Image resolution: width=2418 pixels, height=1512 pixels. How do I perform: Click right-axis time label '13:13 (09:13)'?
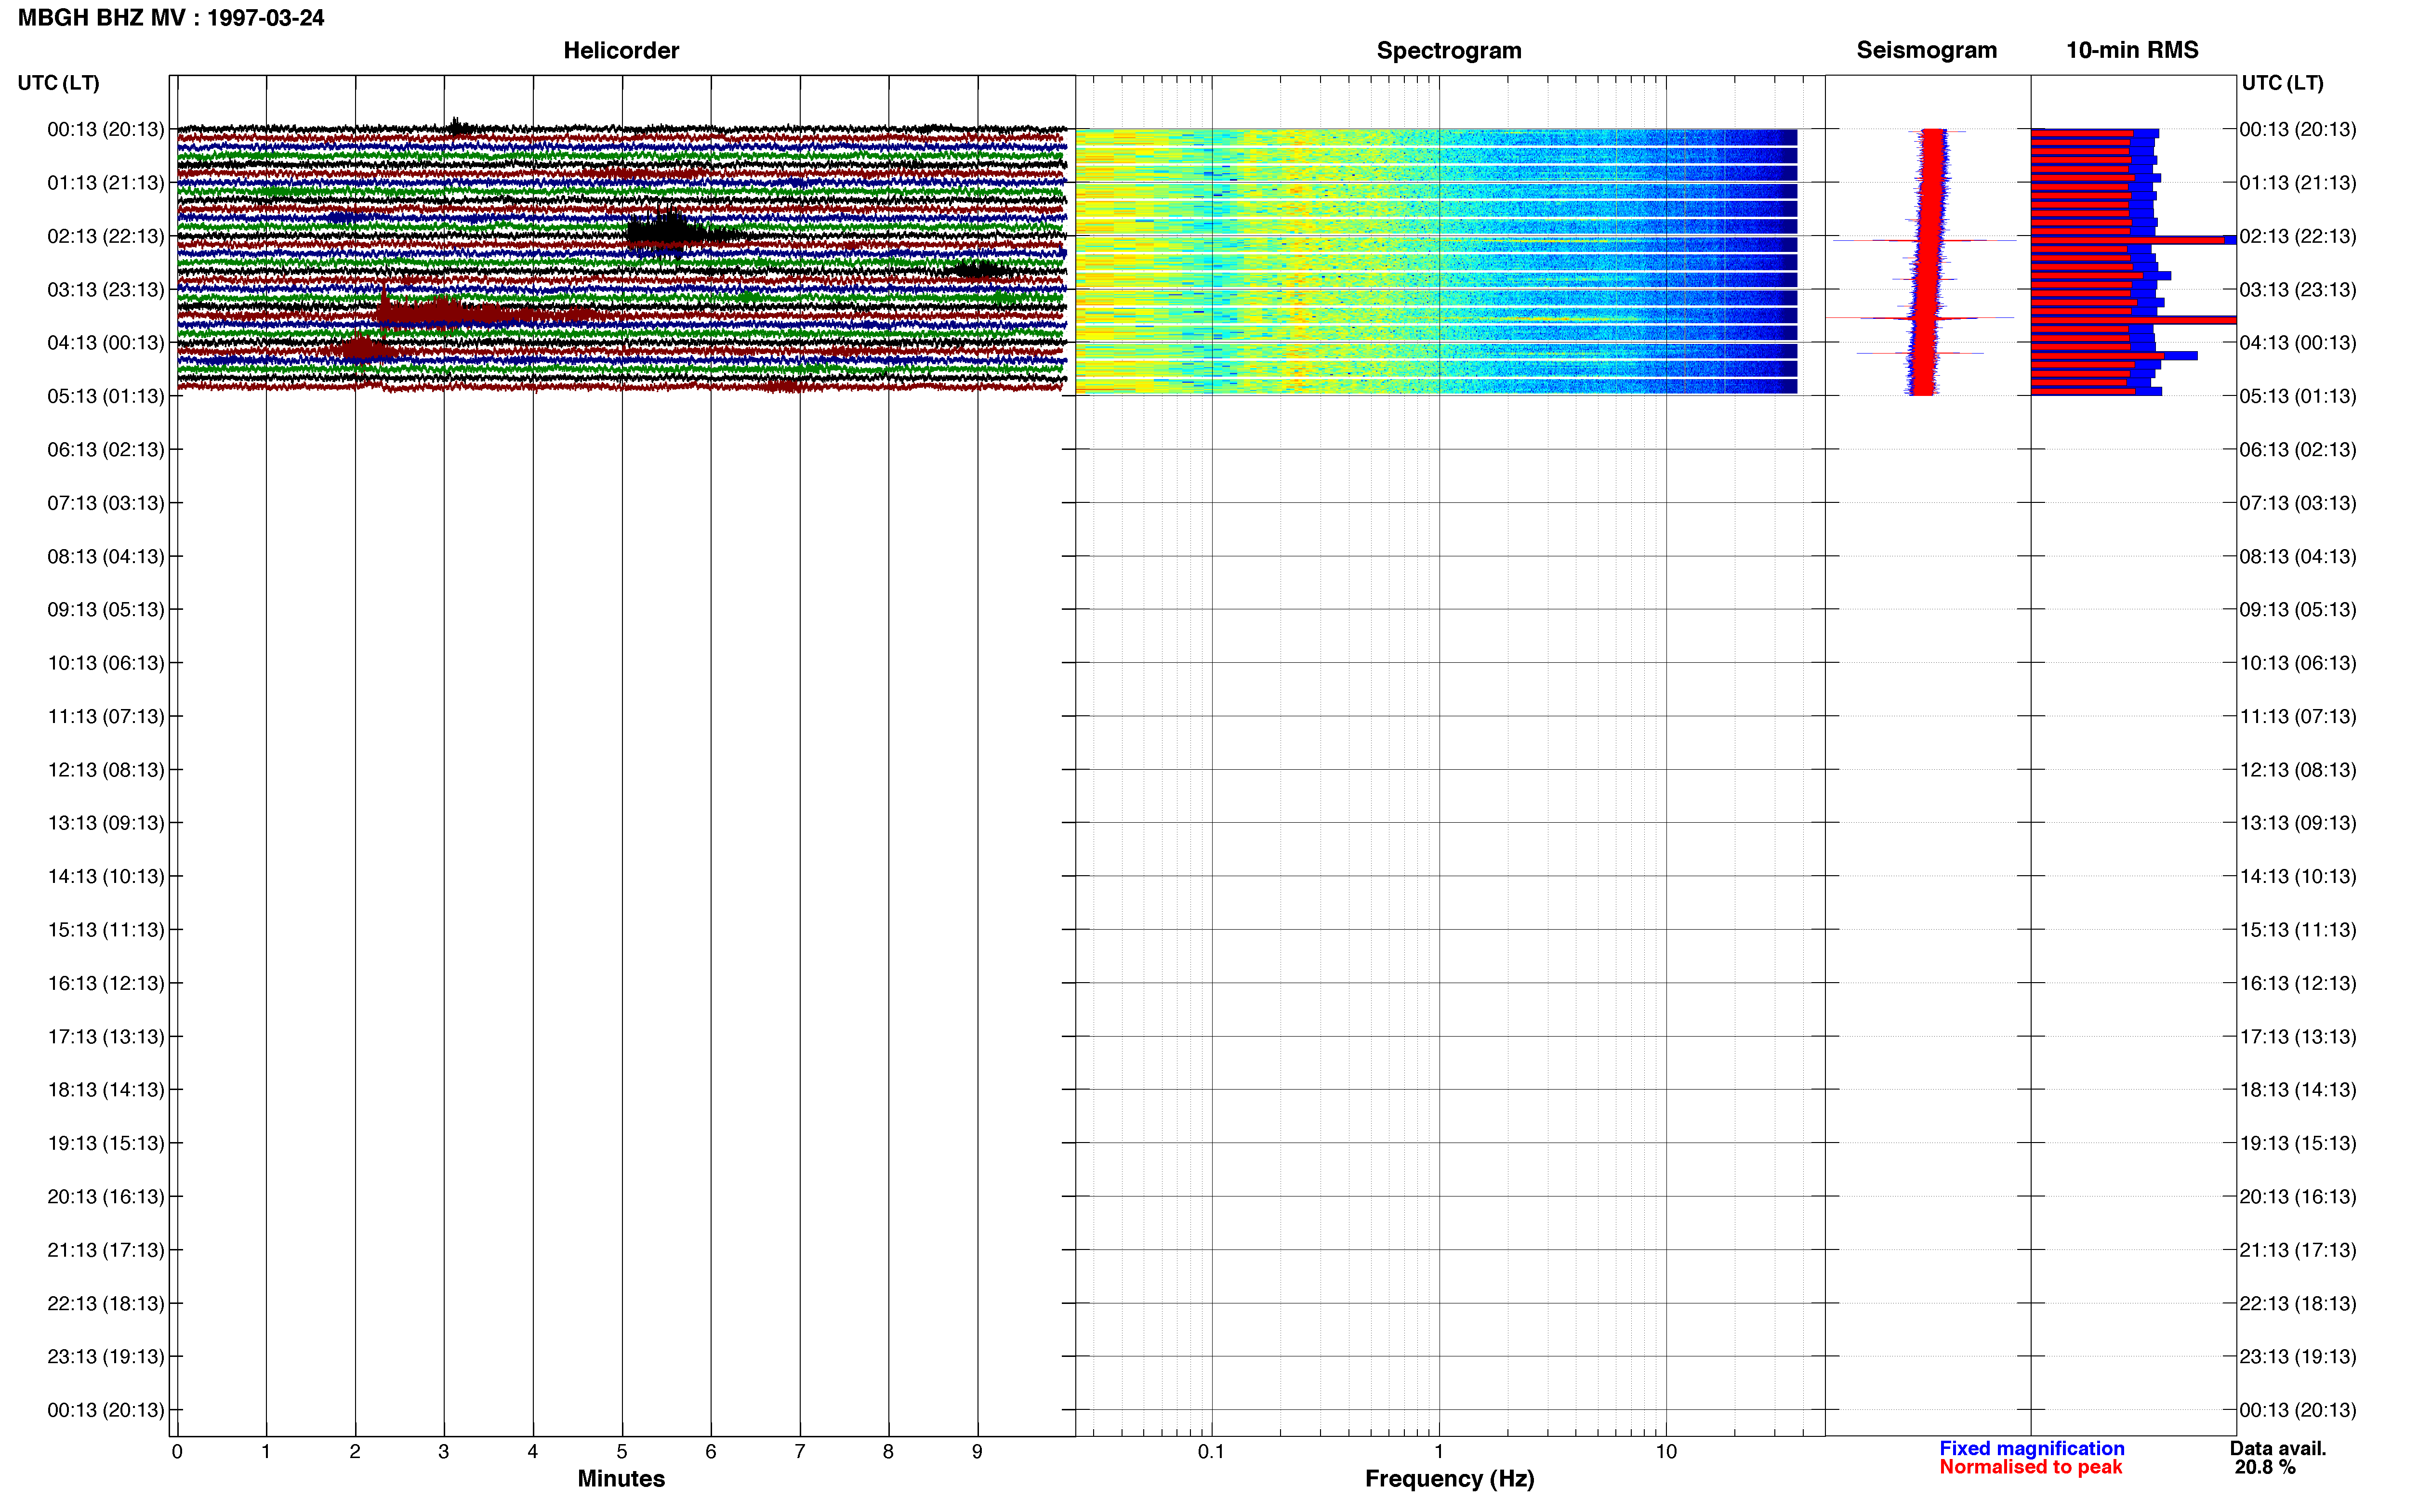click(2298, 823)
